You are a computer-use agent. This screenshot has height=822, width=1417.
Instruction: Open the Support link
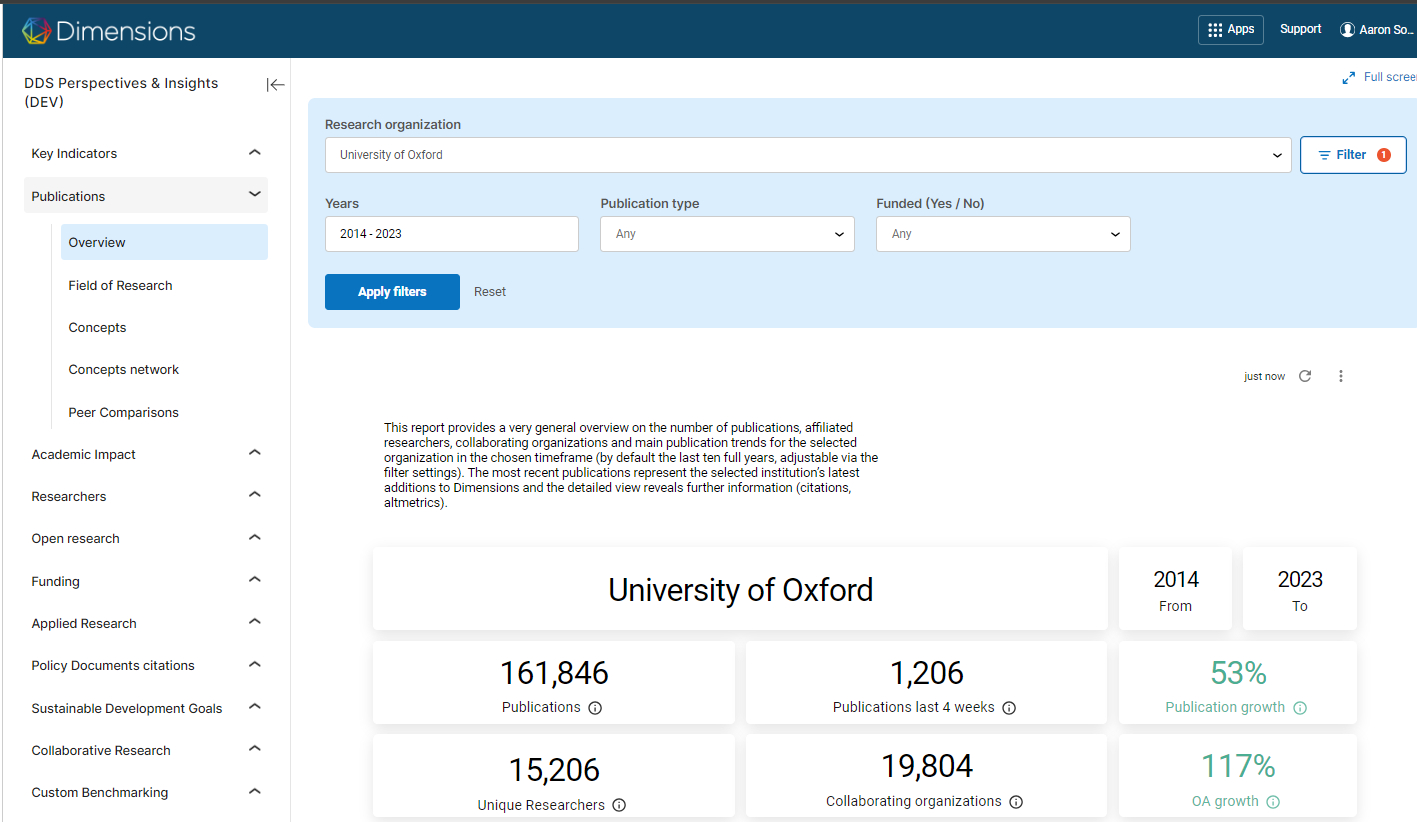1301,29
